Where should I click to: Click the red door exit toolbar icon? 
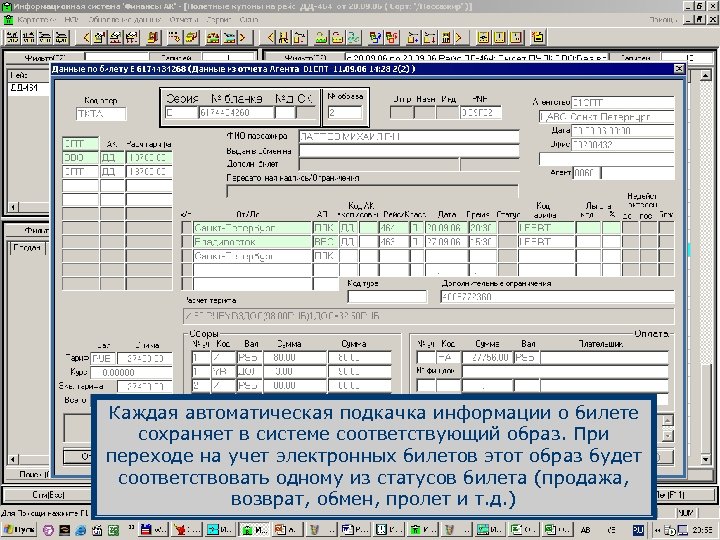tap(154, 38)
